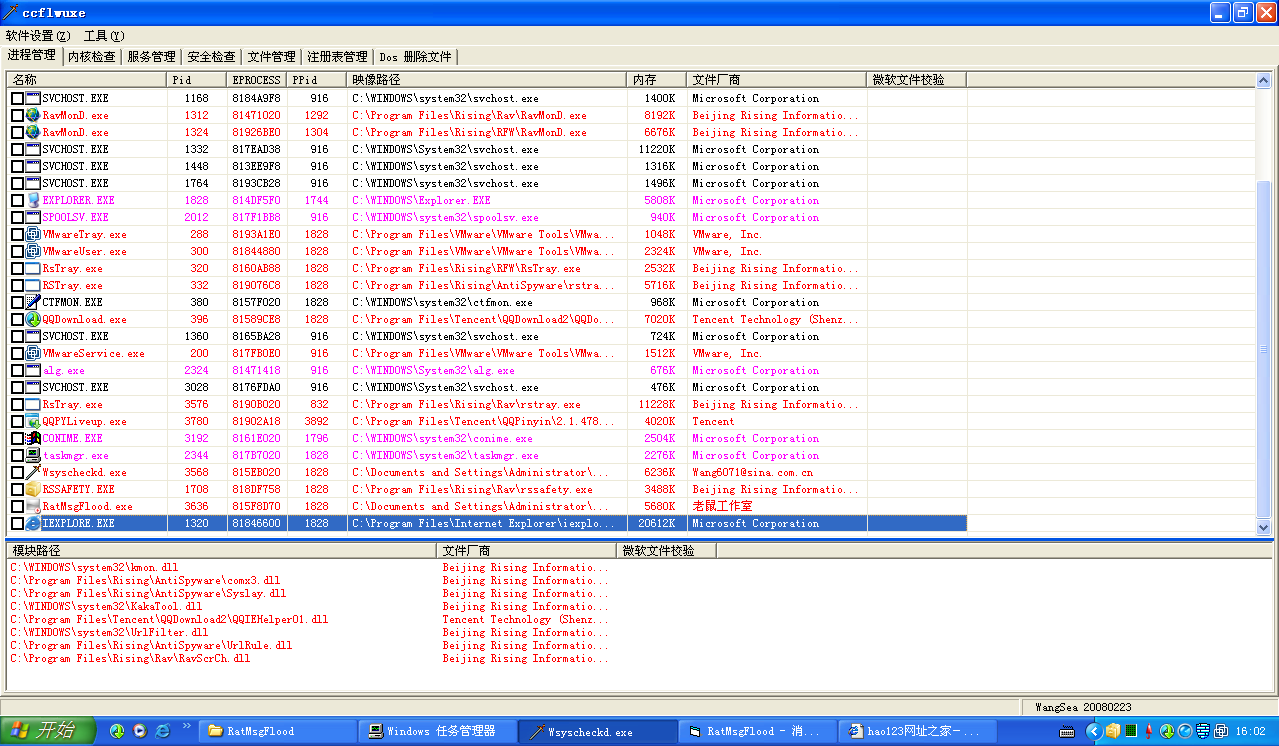Click the QQDownload.exe process icon

(33, 319)
